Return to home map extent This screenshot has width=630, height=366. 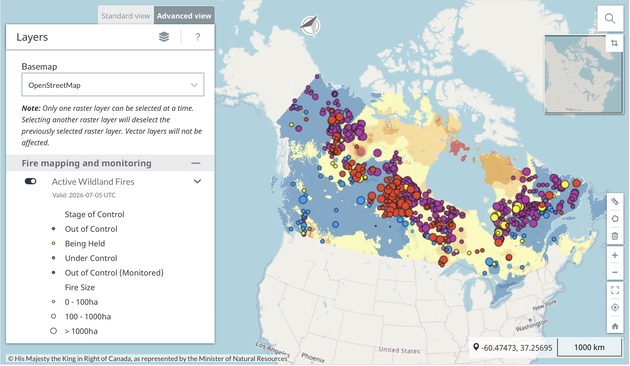click(615, 326)
